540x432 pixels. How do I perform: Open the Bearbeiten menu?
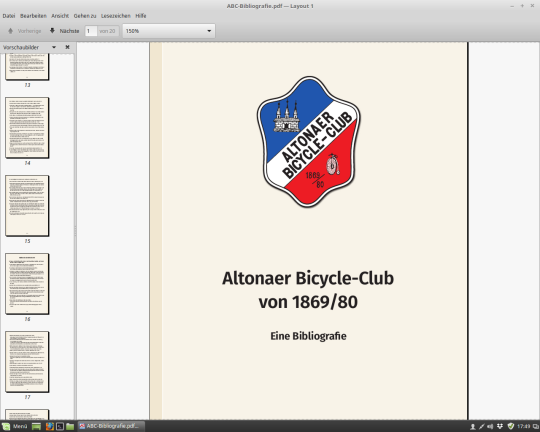[x=33, y=16]
